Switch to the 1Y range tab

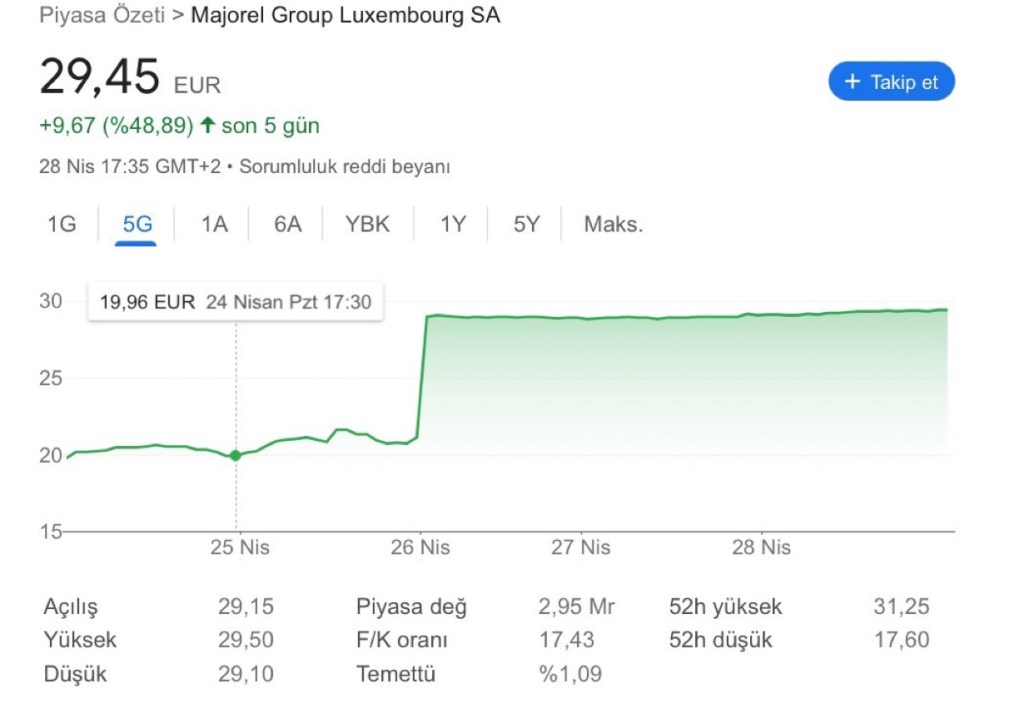point(453,224)
